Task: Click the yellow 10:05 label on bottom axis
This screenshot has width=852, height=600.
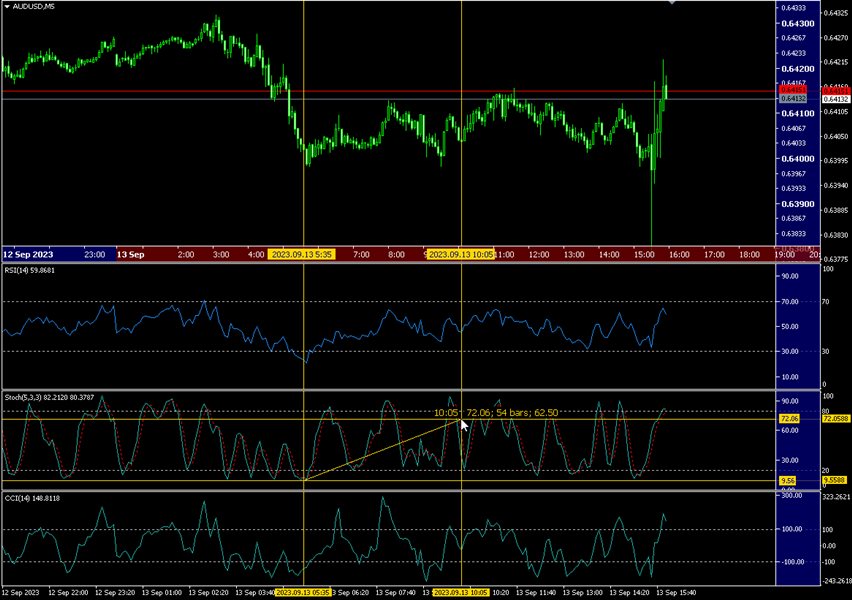Action: coord(460,593)
